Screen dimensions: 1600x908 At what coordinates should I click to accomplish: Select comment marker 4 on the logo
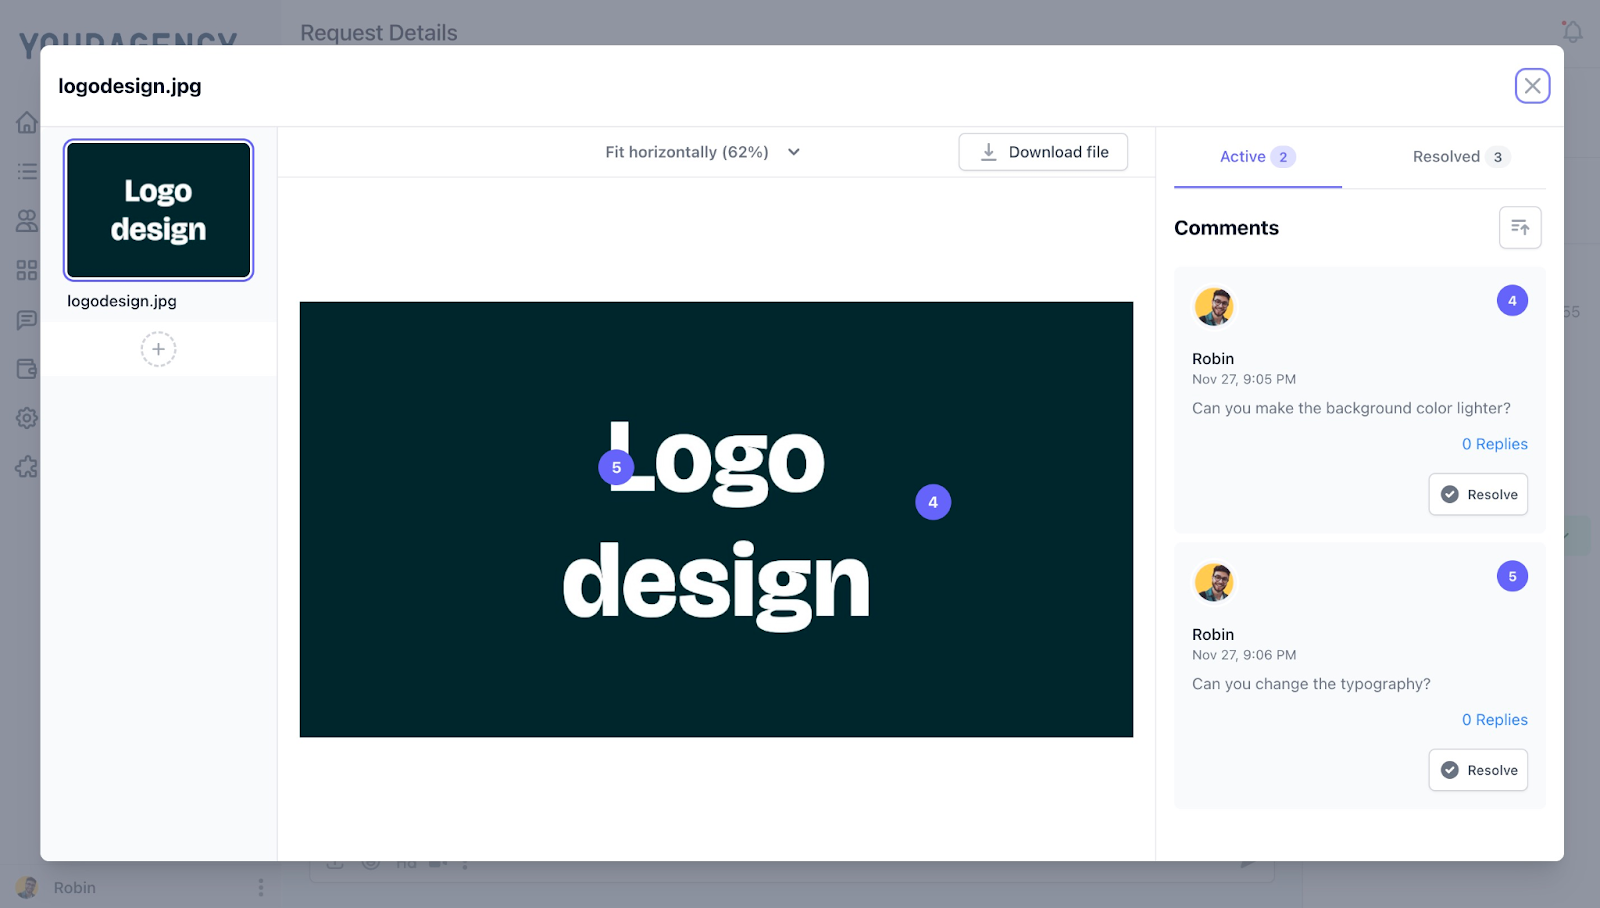(x=933, y=502)
